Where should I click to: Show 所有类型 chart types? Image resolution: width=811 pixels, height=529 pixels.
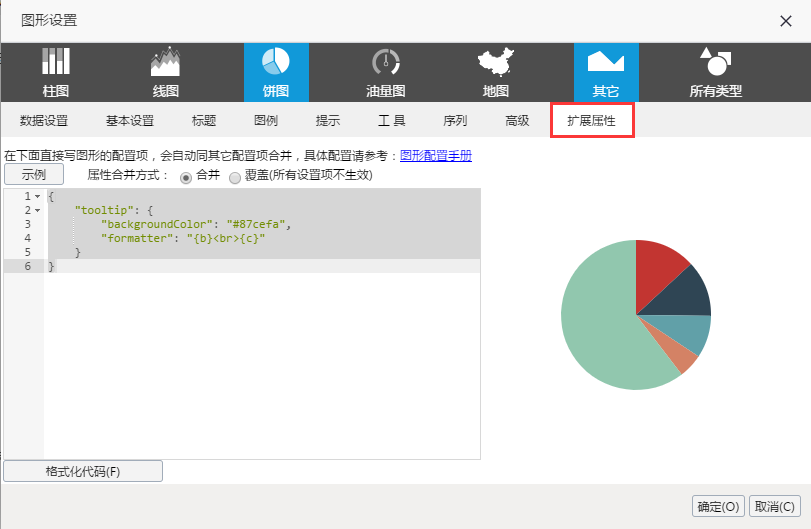tap(716, 72)
